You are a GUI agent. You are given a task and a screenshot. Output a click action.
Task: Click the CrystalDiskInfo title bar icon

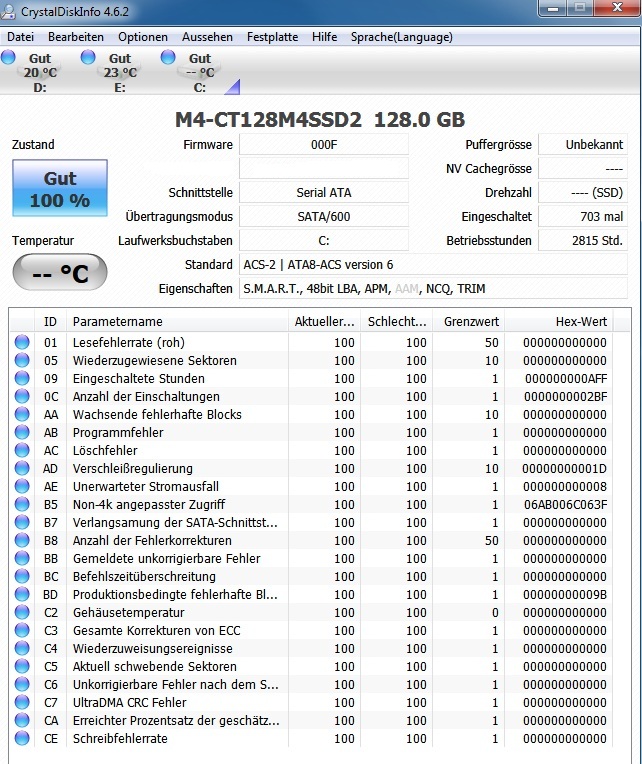8,11
